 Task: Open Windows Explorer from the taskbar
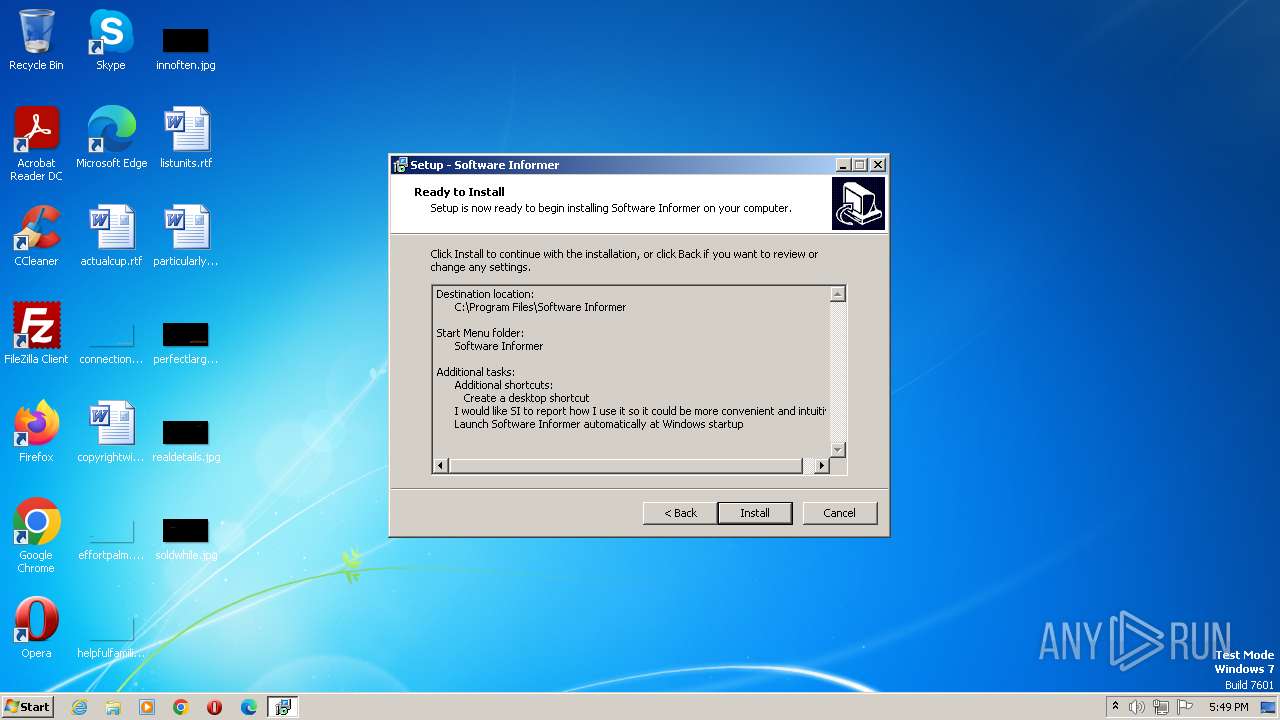(x=113, y=707)
